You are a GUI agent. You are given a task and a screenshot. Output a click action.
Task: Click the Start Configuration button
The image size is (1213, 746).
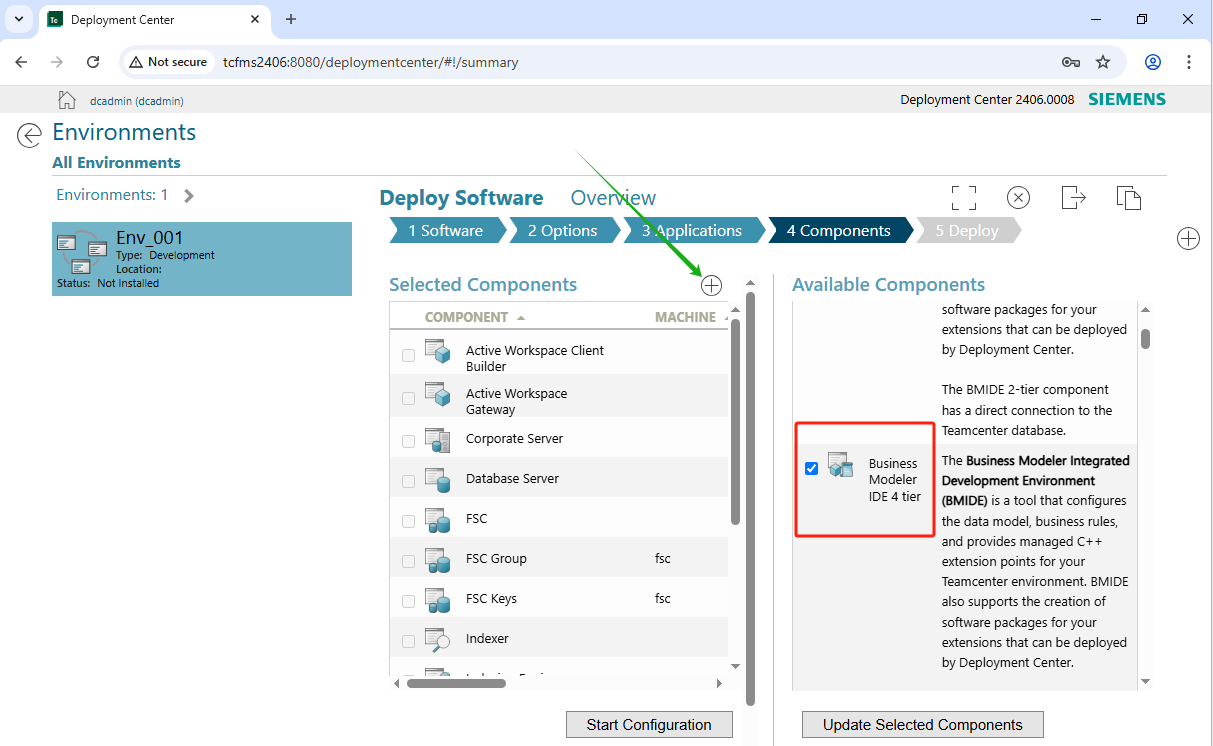point(649,725)
